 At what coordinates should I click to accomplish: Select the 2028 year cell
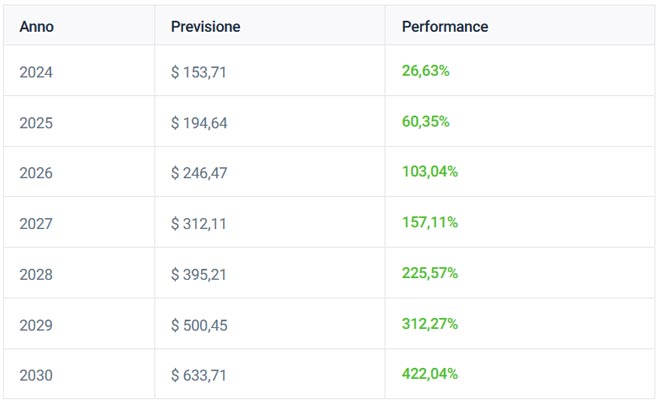coord(36,275)
